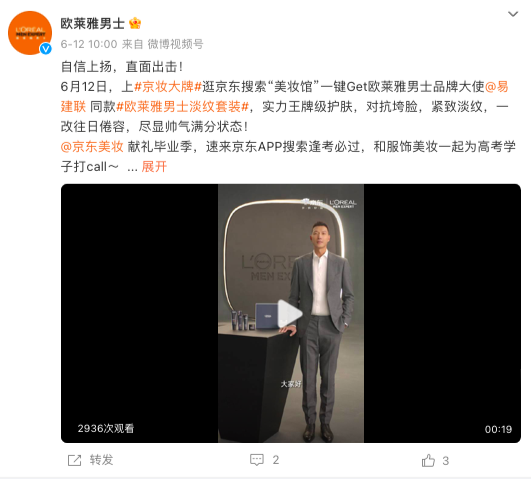Click the 微博视频号 source link
The image size is (531, 479).
click(x=175, y=44)
